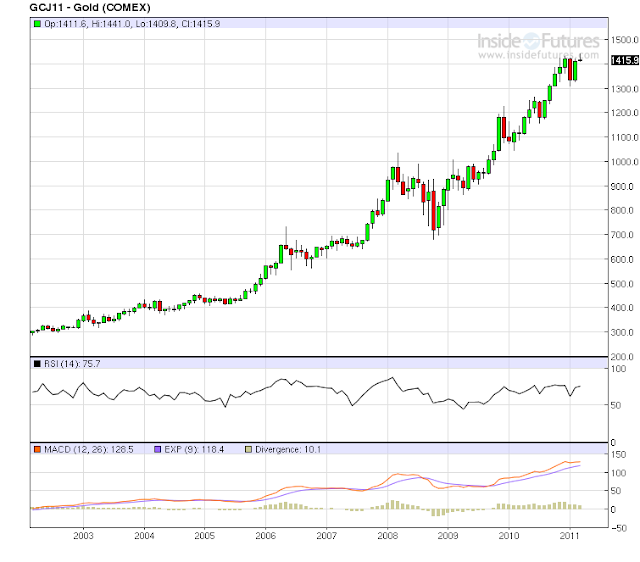Click the 400.0 price axis label
This screenshot has width=640, height=562.
point(622,308)
